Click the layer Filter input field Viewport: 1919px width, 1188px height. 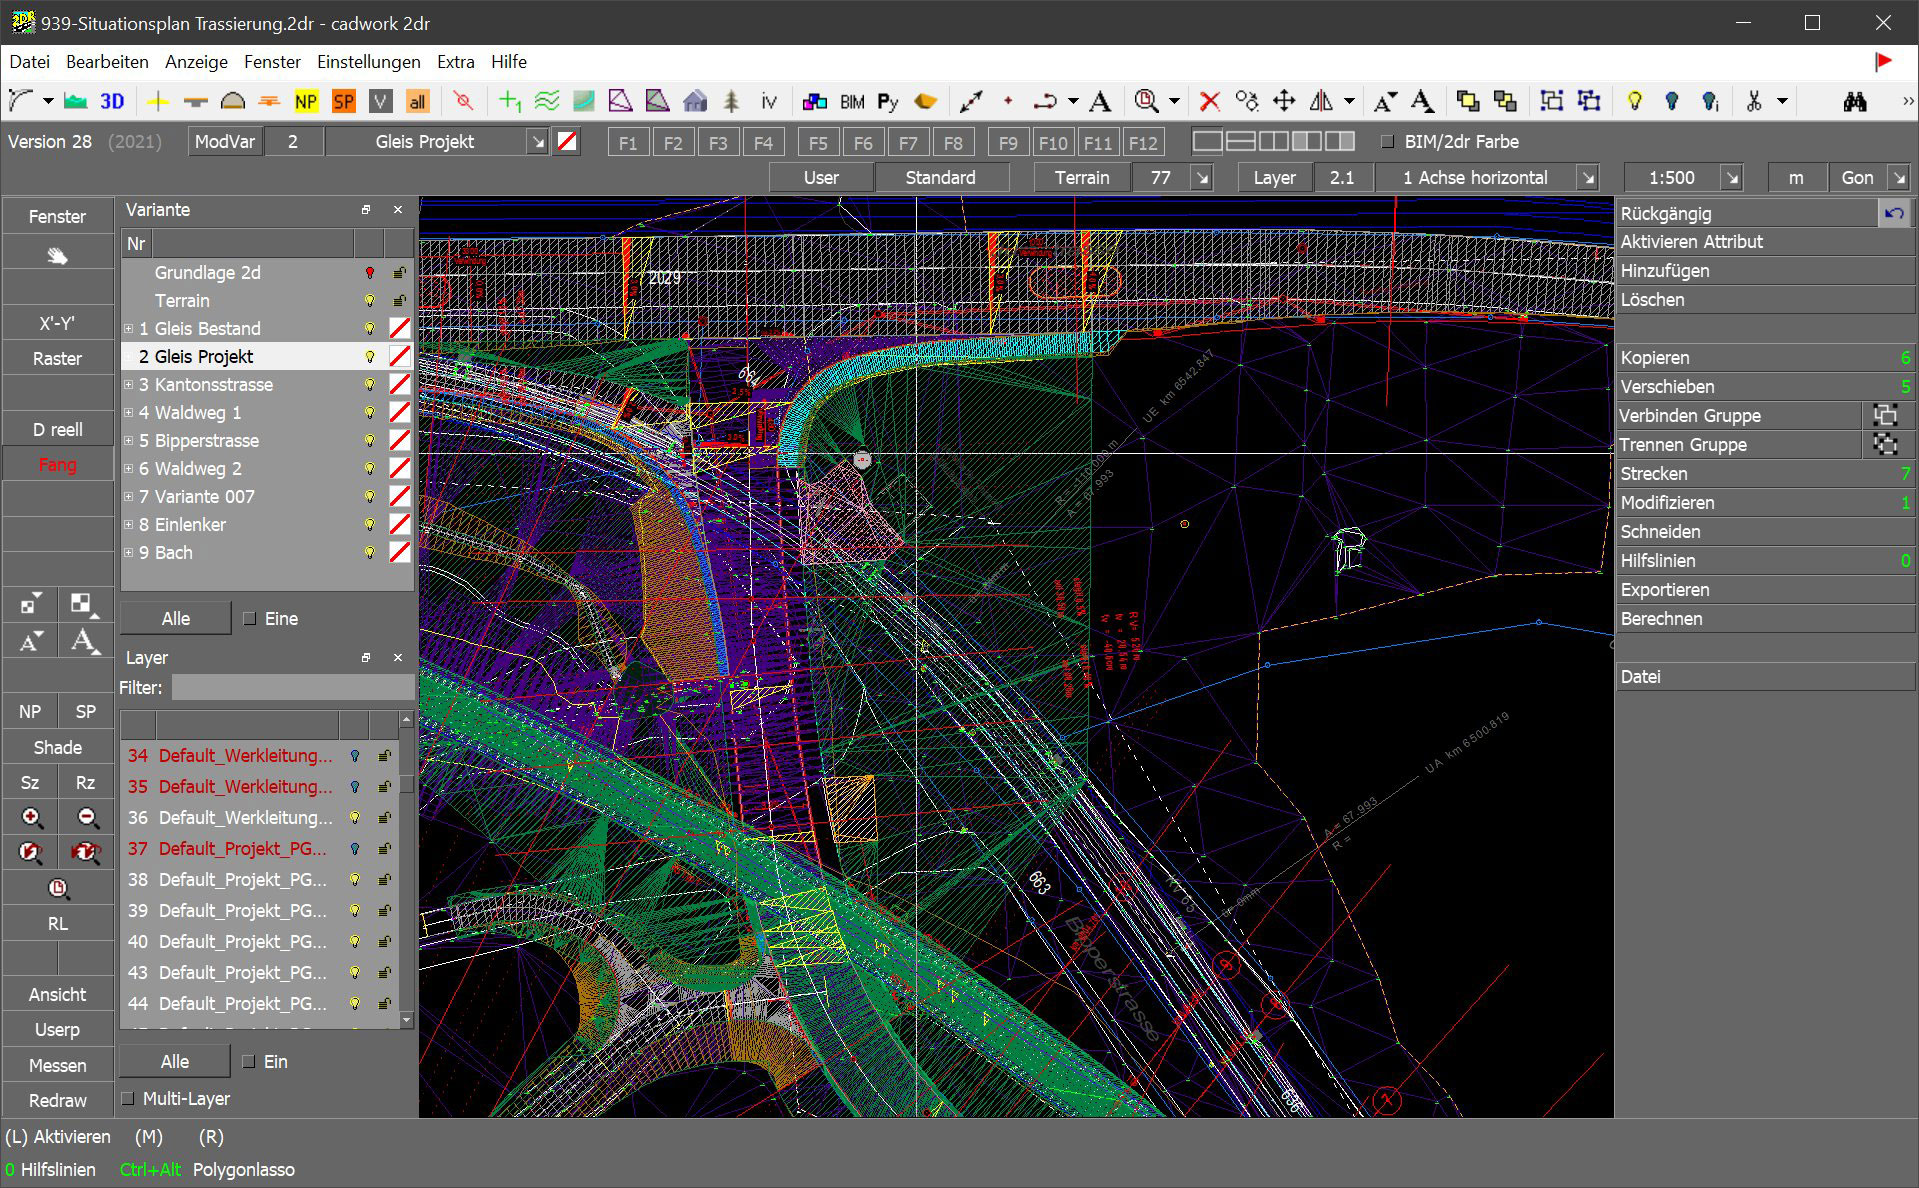pyautogui.click(x=292, y=688)
